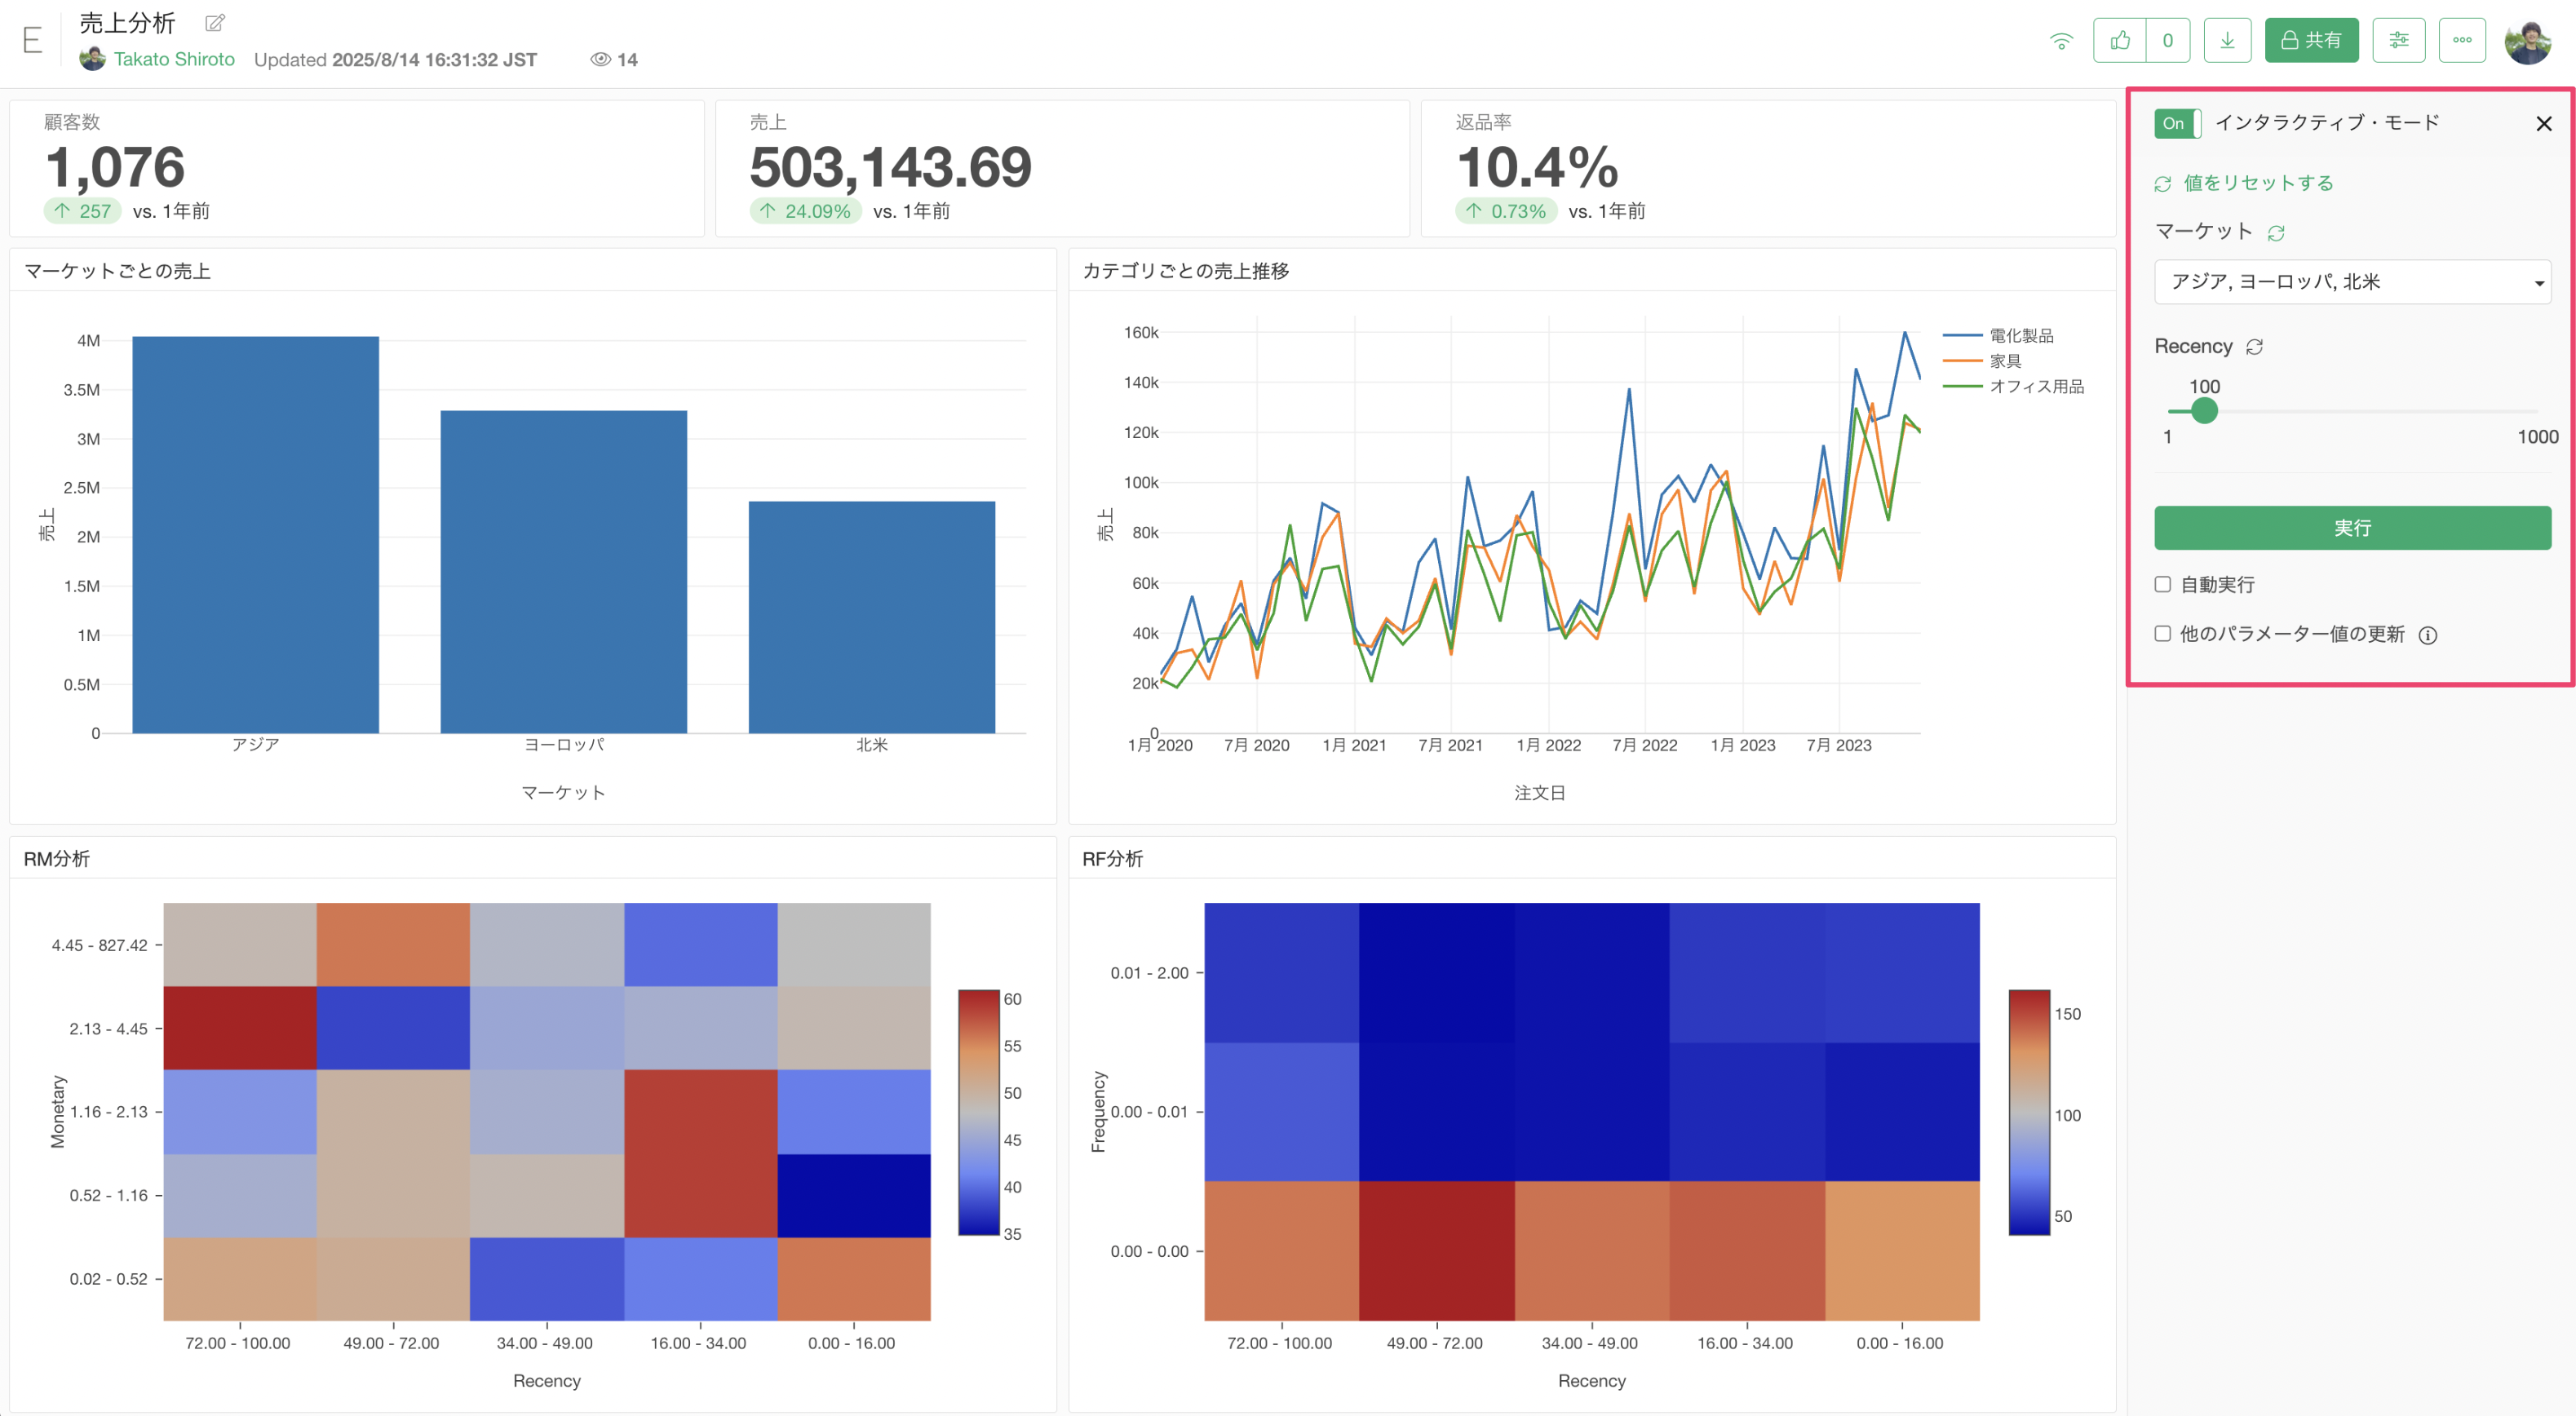This screenshot has width=2576, height=1416.
Task: Enable the 自動実行 checkbox
Action: (2163, 584)
